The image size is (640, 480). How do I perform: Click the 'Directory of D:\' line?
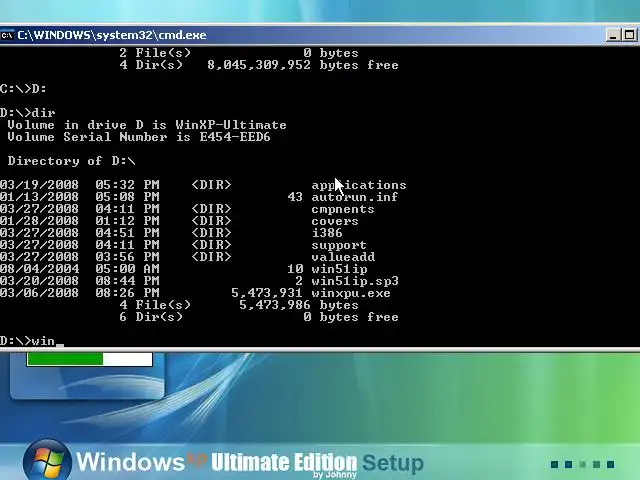coord(71,161)
